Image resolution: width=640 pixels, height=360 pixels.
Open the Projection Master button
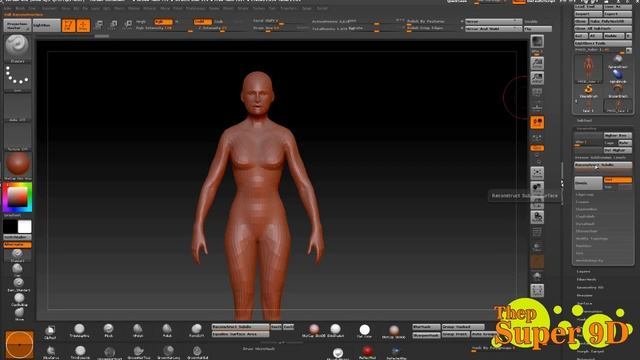tap(18, 25)
